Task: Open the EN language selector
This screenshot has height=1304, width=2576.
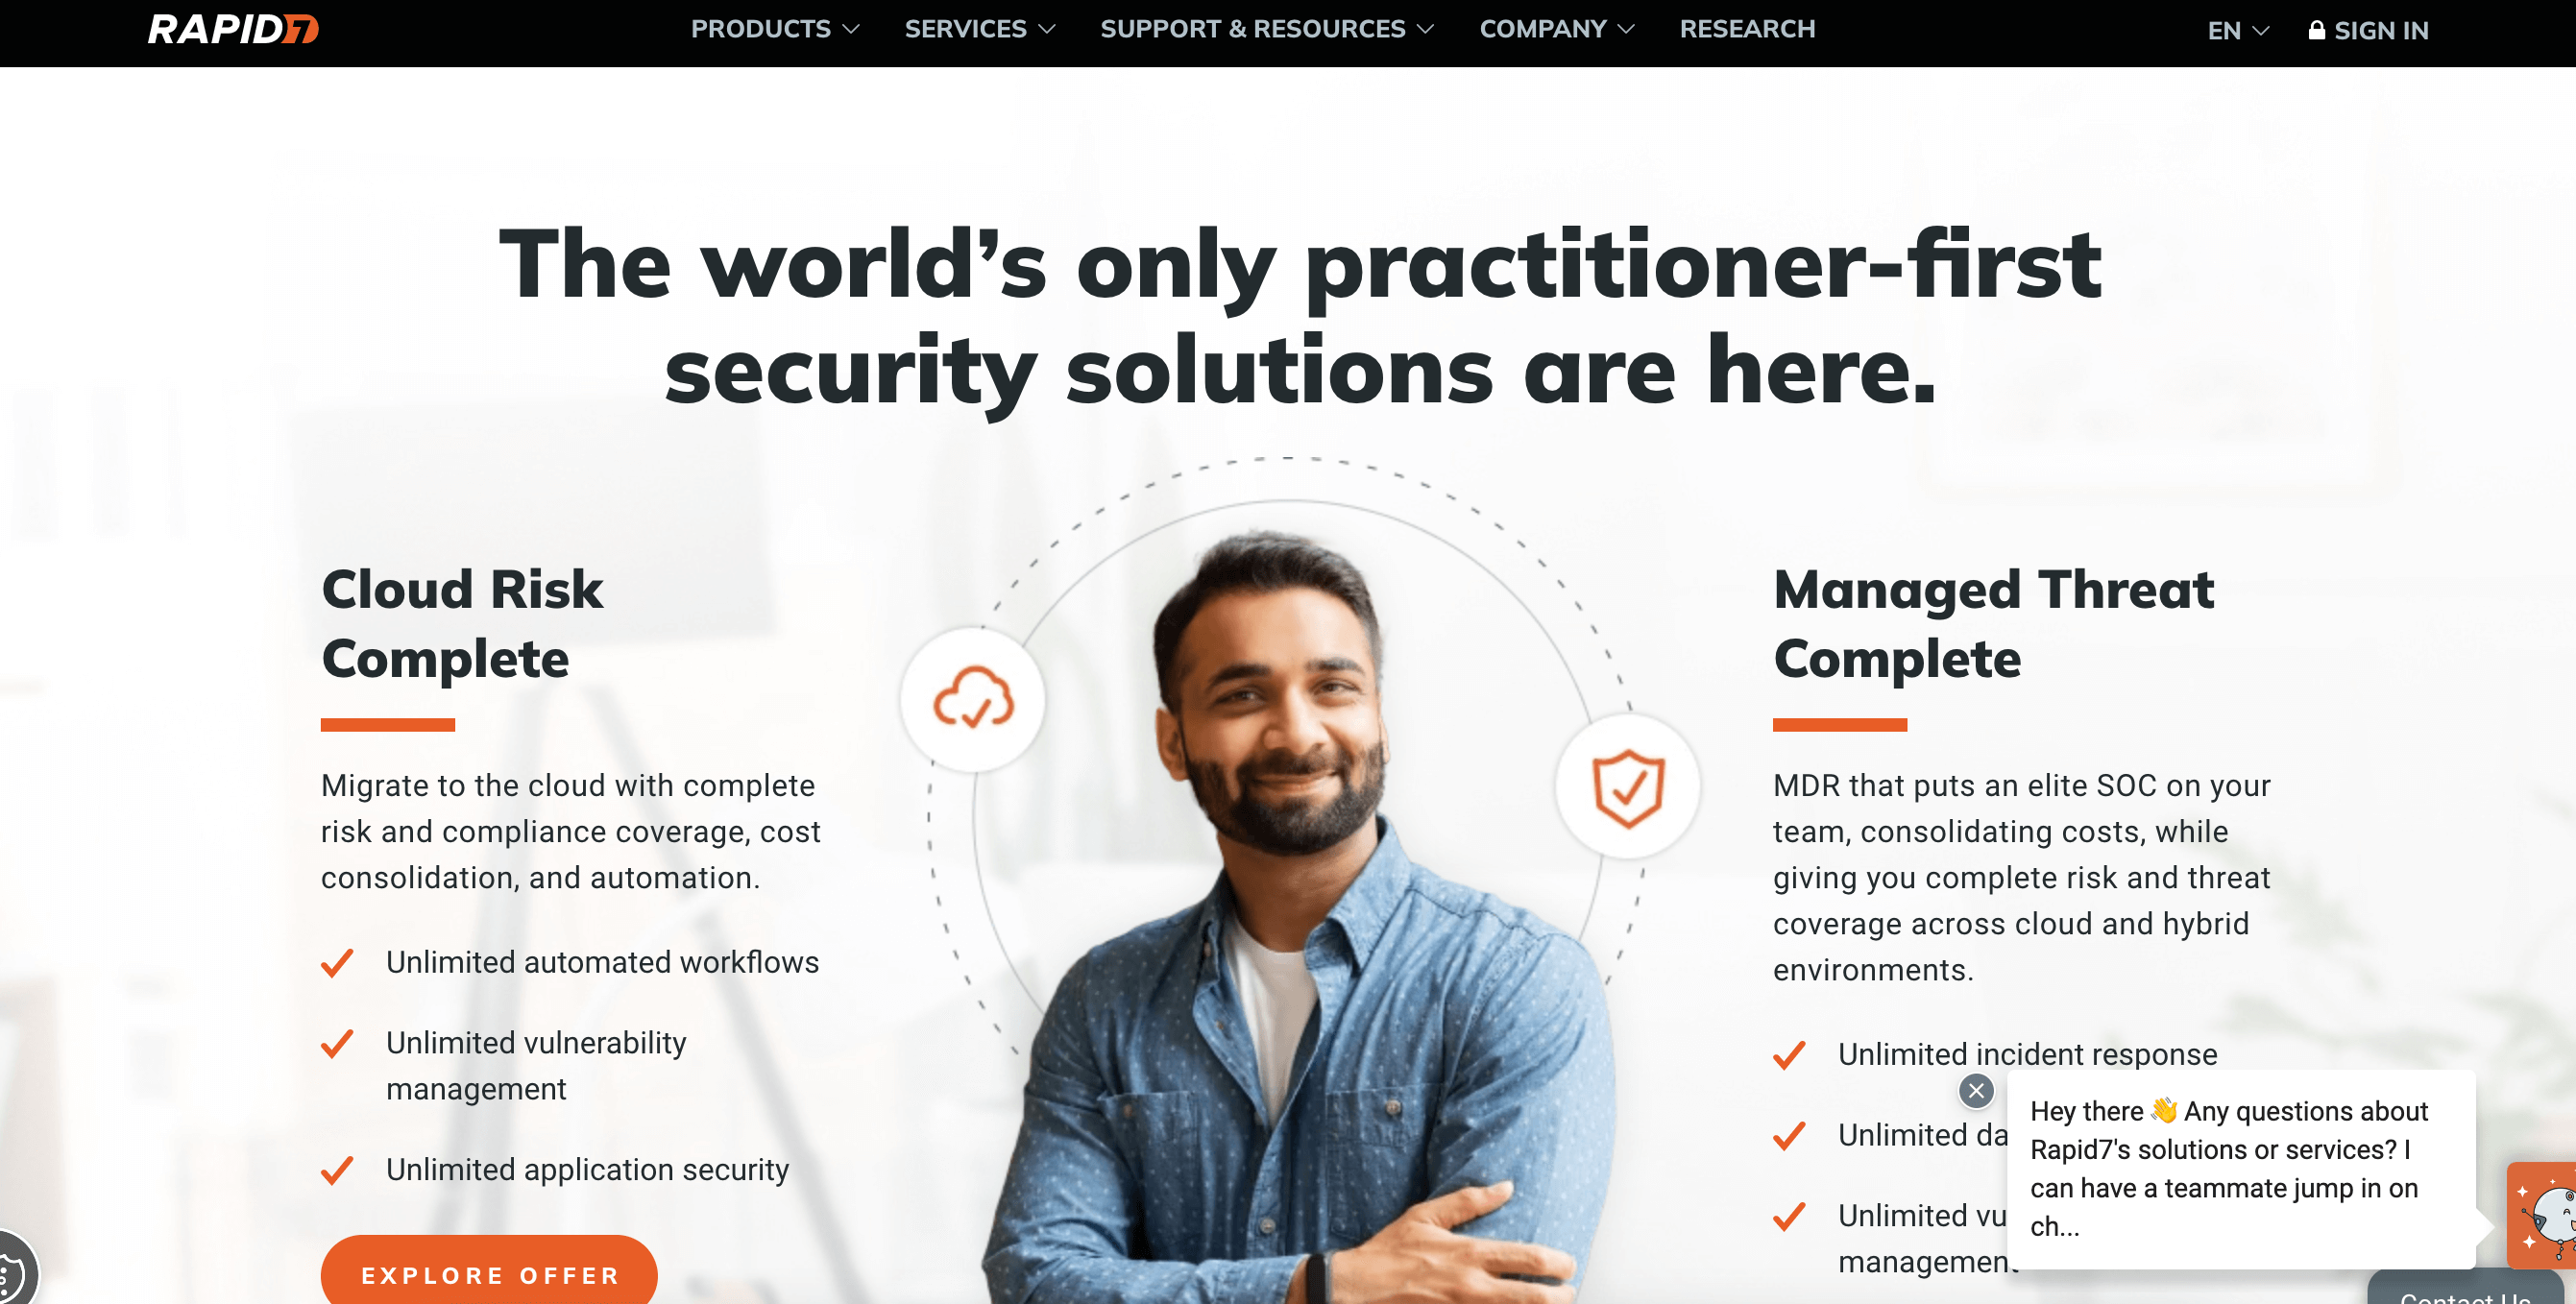Action: [x=2238, y=31]
